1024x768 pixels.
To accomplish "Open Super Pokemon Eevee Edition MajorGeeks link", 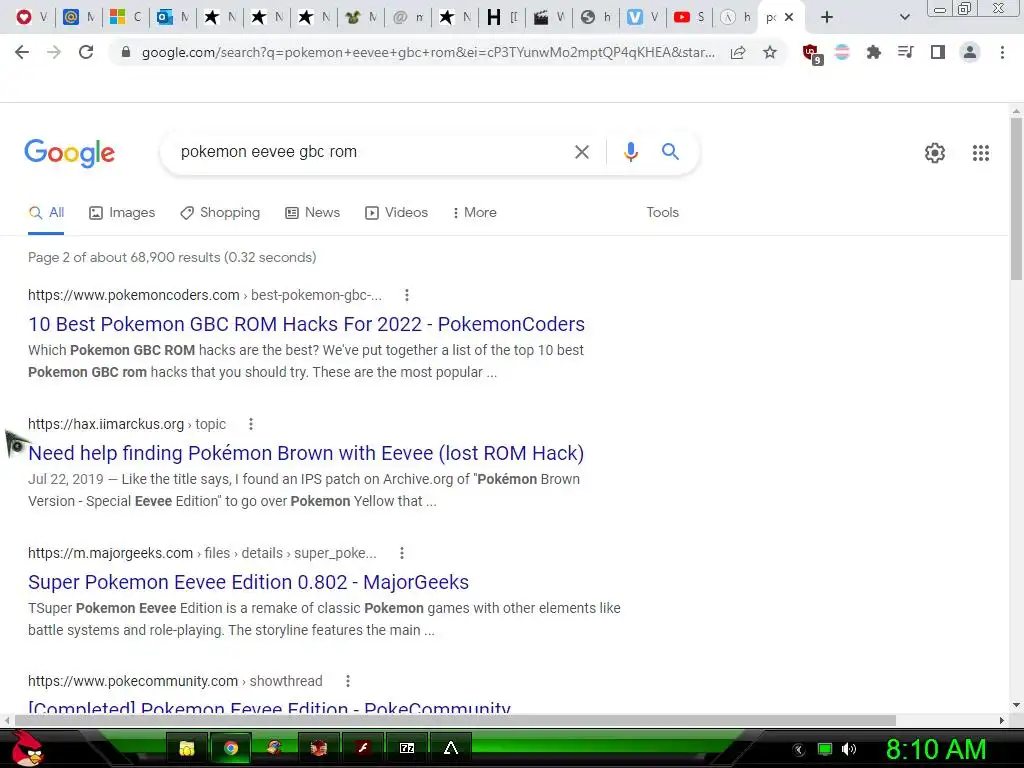I will [248, 582].
